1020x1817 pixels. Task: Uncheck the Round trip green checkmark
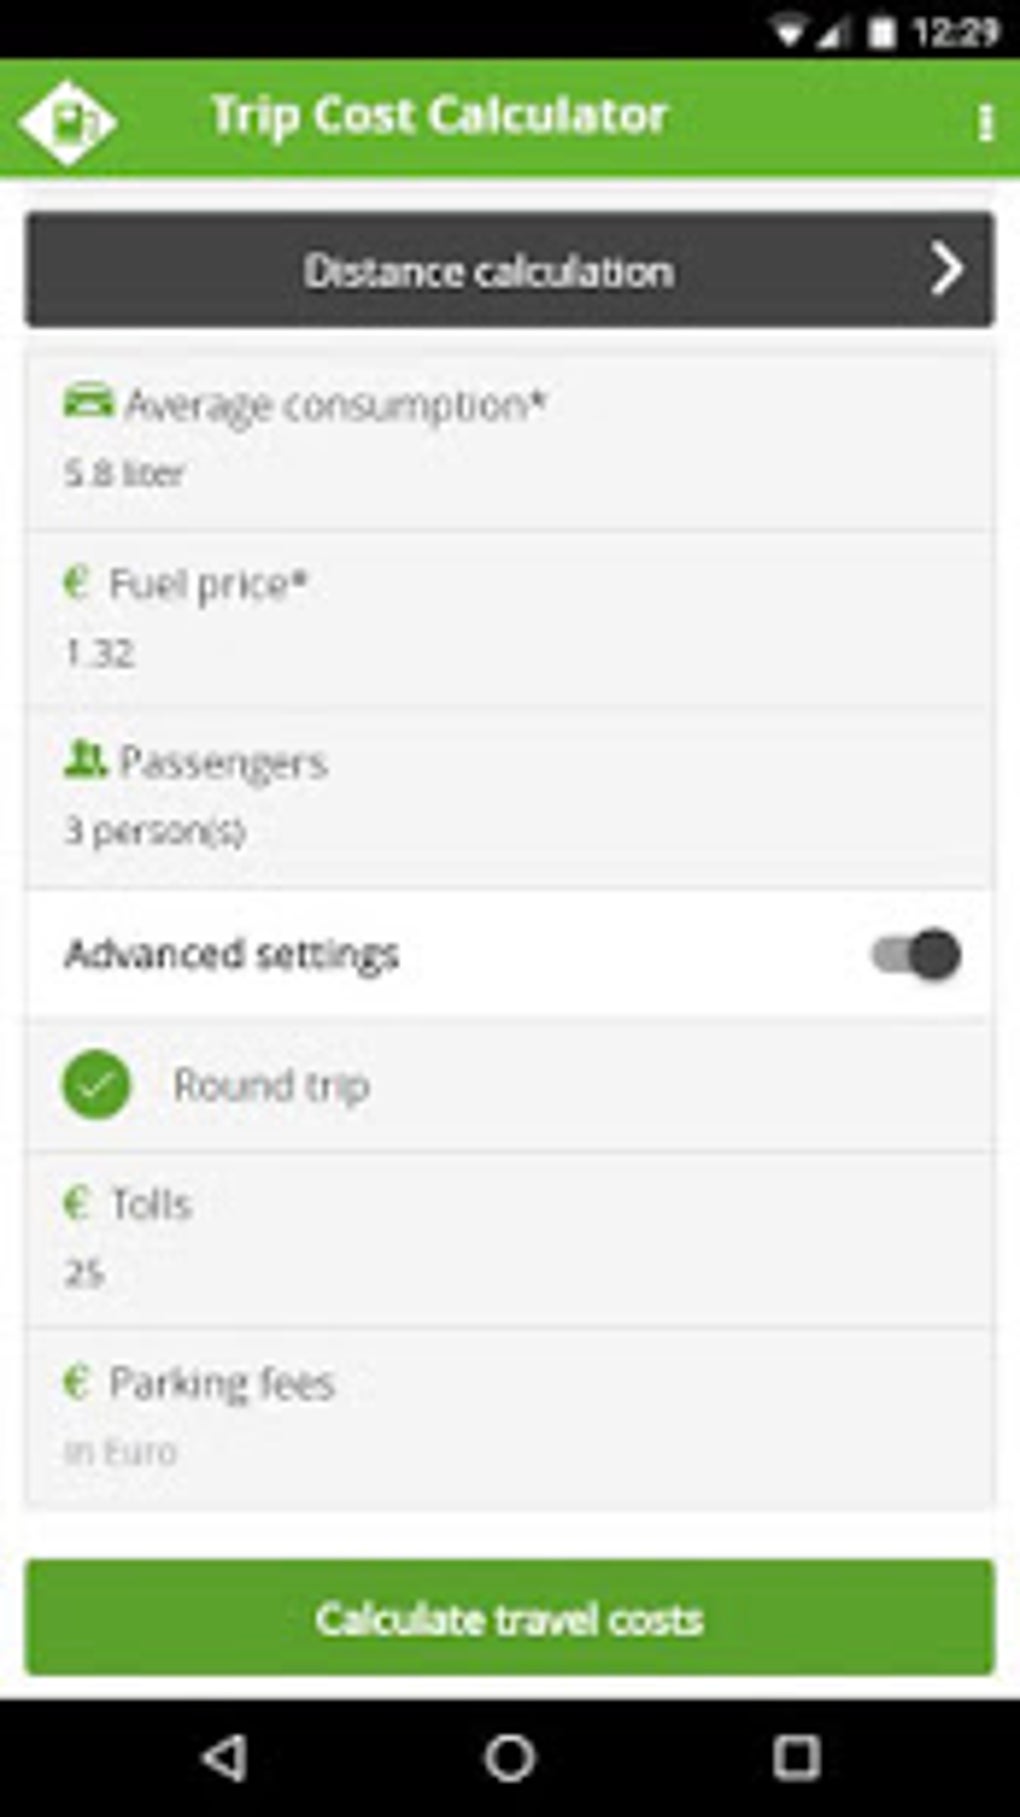97,1085
